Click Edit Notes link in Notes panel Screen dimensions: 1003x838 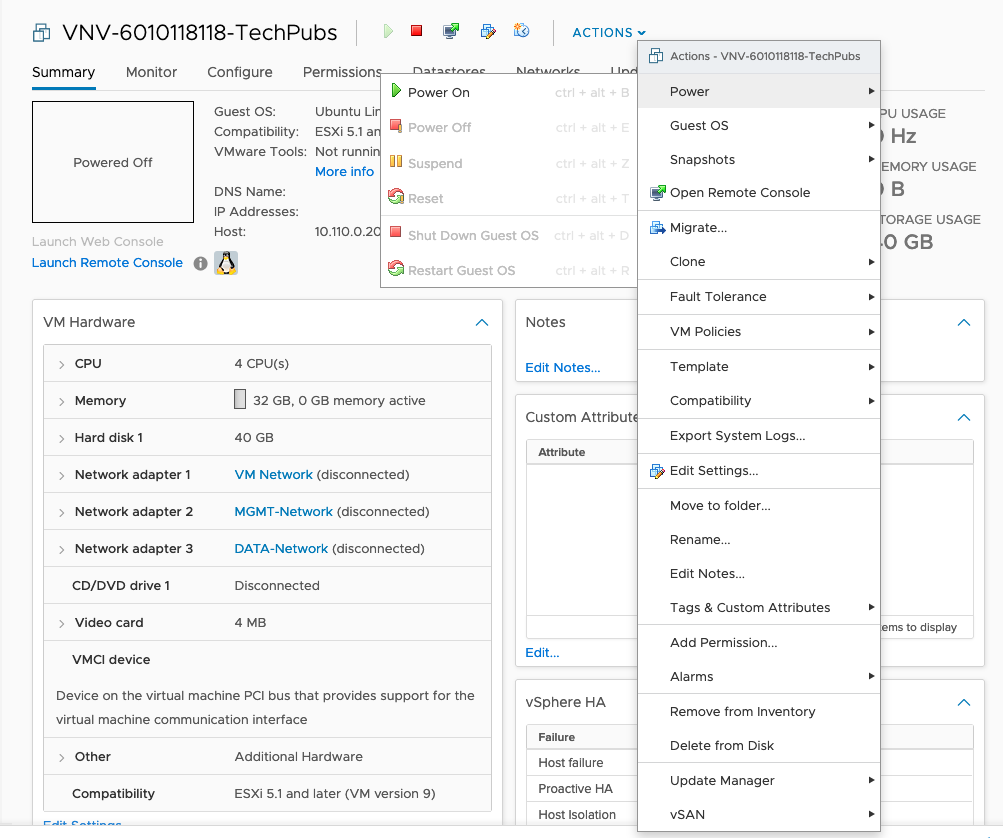[x=563, y=368]
